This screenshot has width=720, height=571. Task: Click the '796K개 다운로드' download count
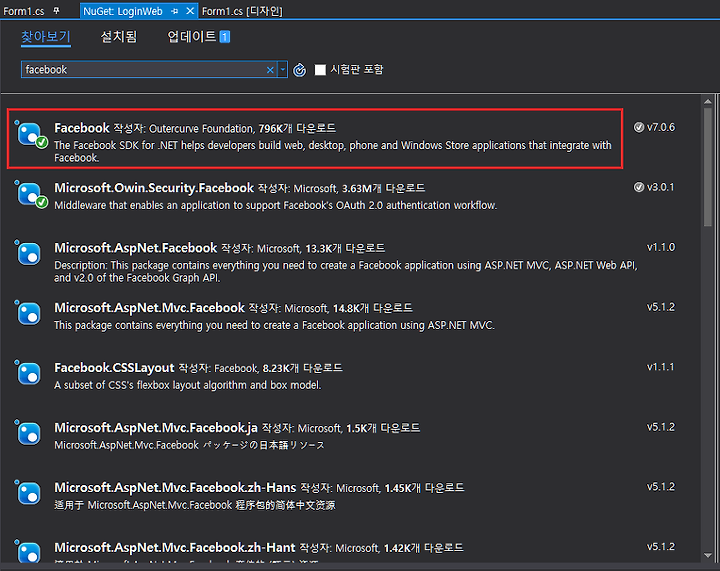tap(297, 129)
